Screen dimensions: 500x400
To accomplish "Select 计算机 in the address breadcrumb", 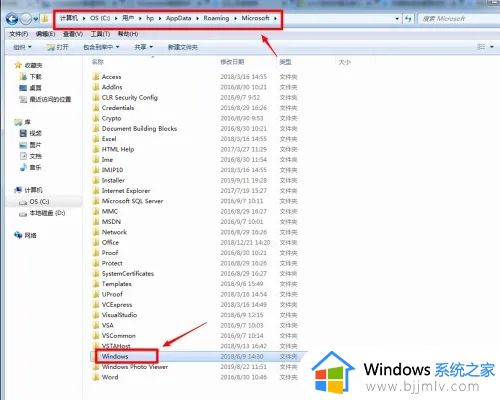I will point(69,18).
